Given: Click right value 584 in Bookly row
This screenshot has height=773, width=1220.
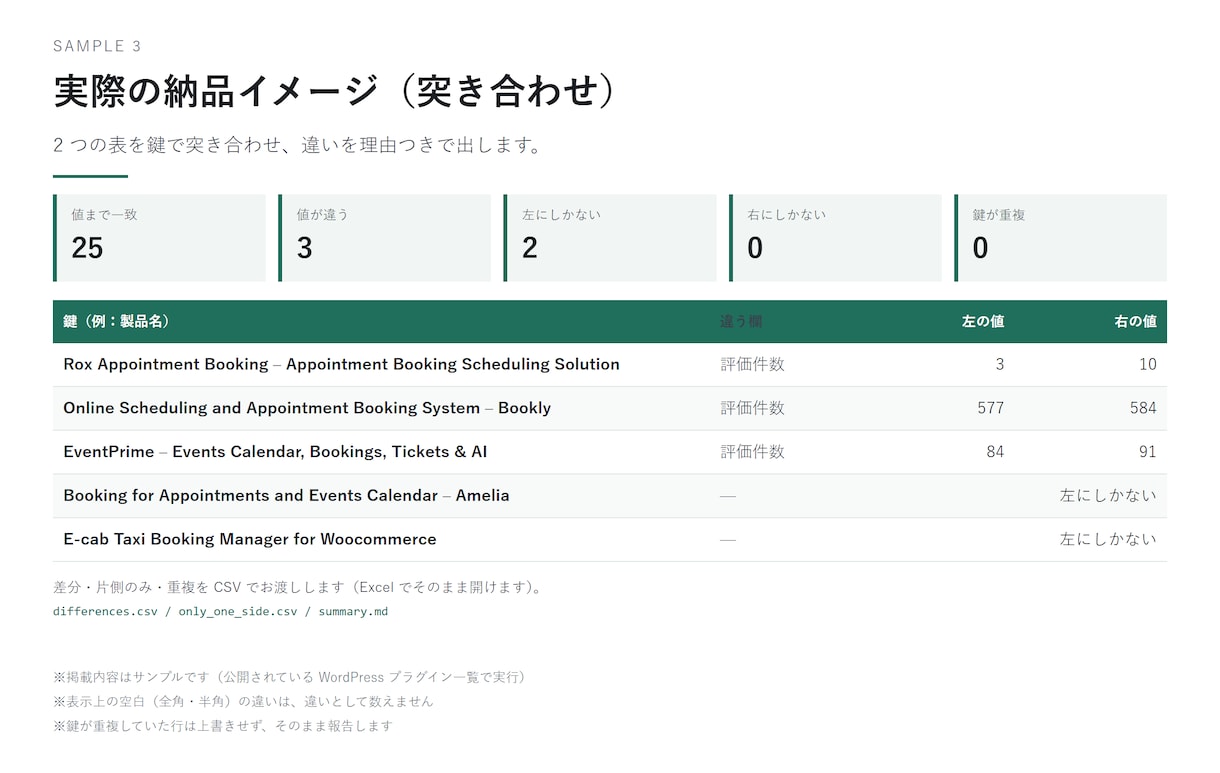Looking at the screenshot, I should pos(1142,408).
